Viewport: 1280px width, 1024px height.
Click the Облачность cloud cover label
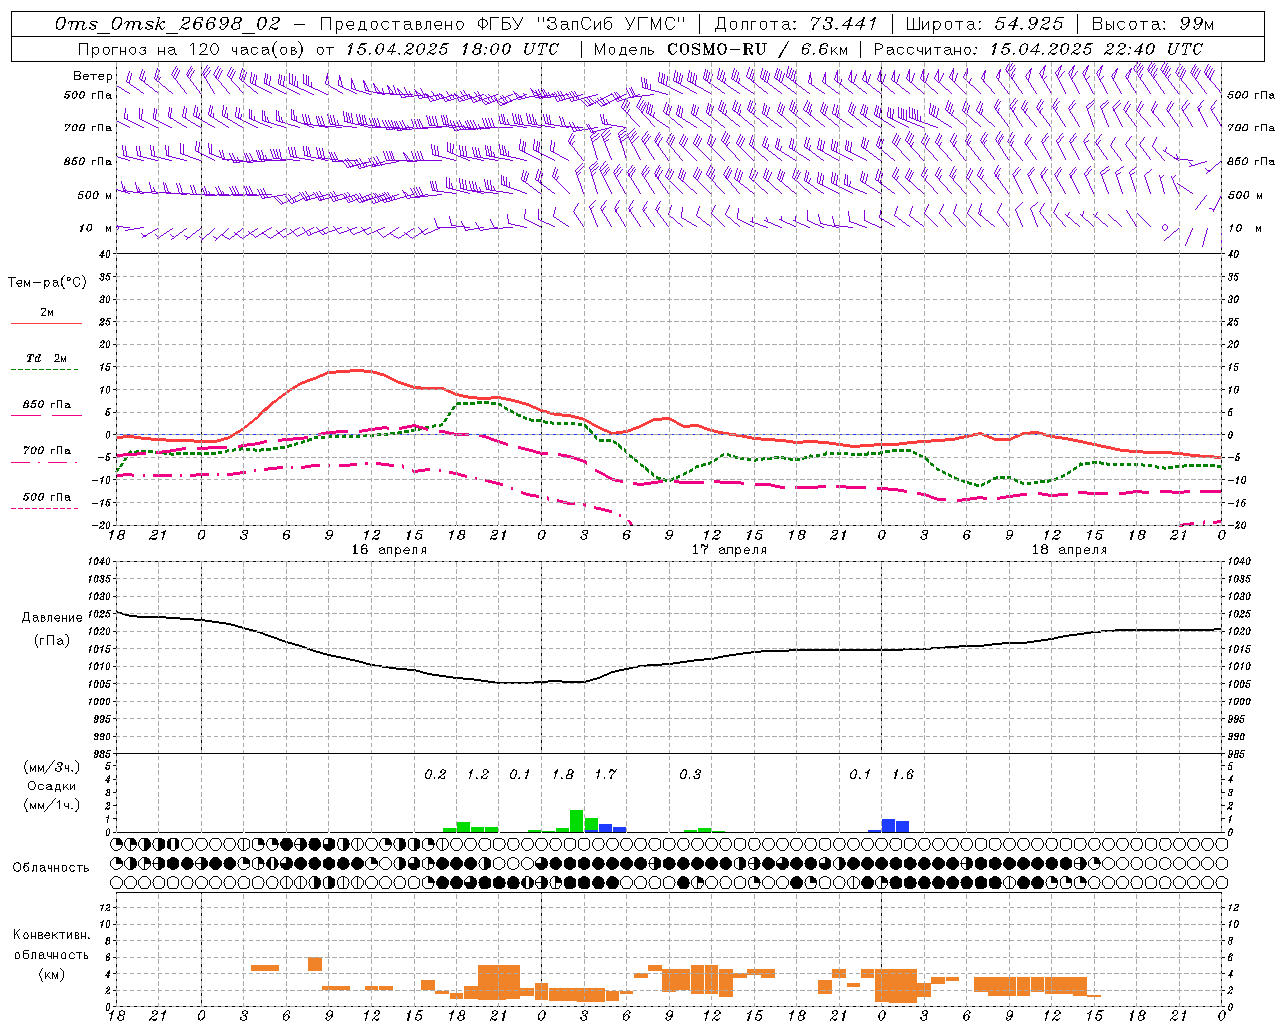[51, 868]
